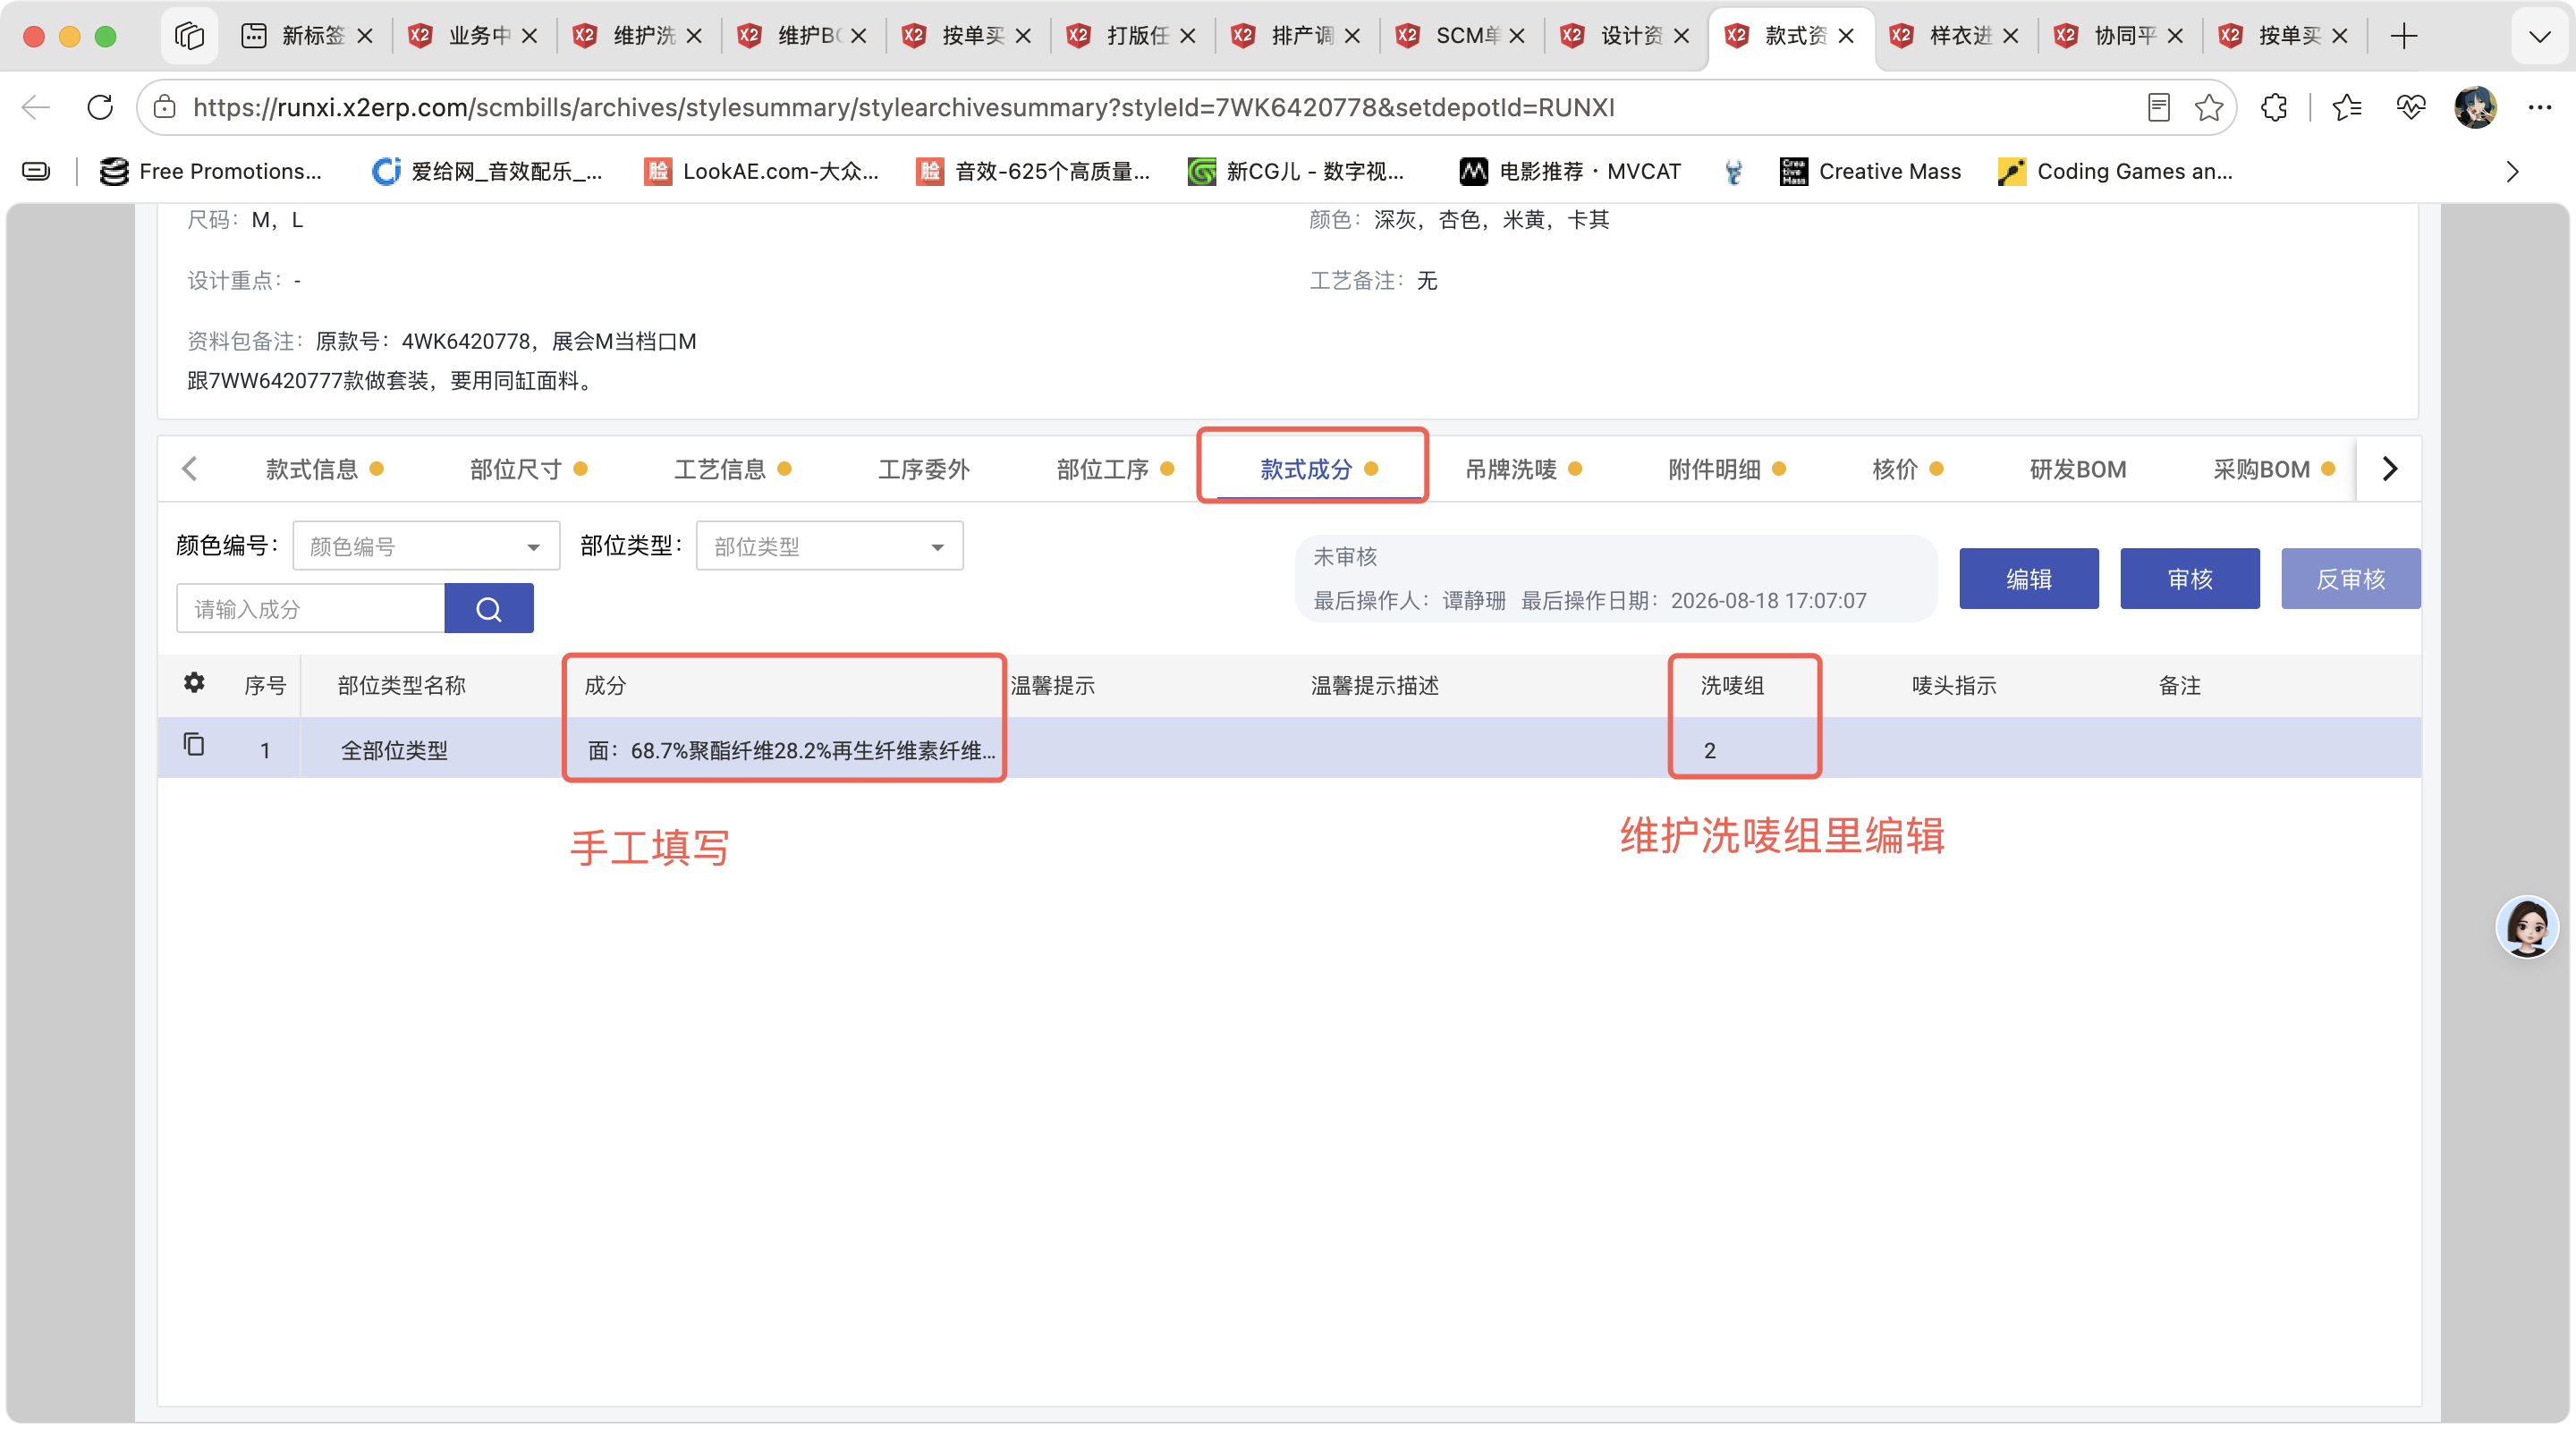Copy row 1 with copy icon

click(194, 745)
